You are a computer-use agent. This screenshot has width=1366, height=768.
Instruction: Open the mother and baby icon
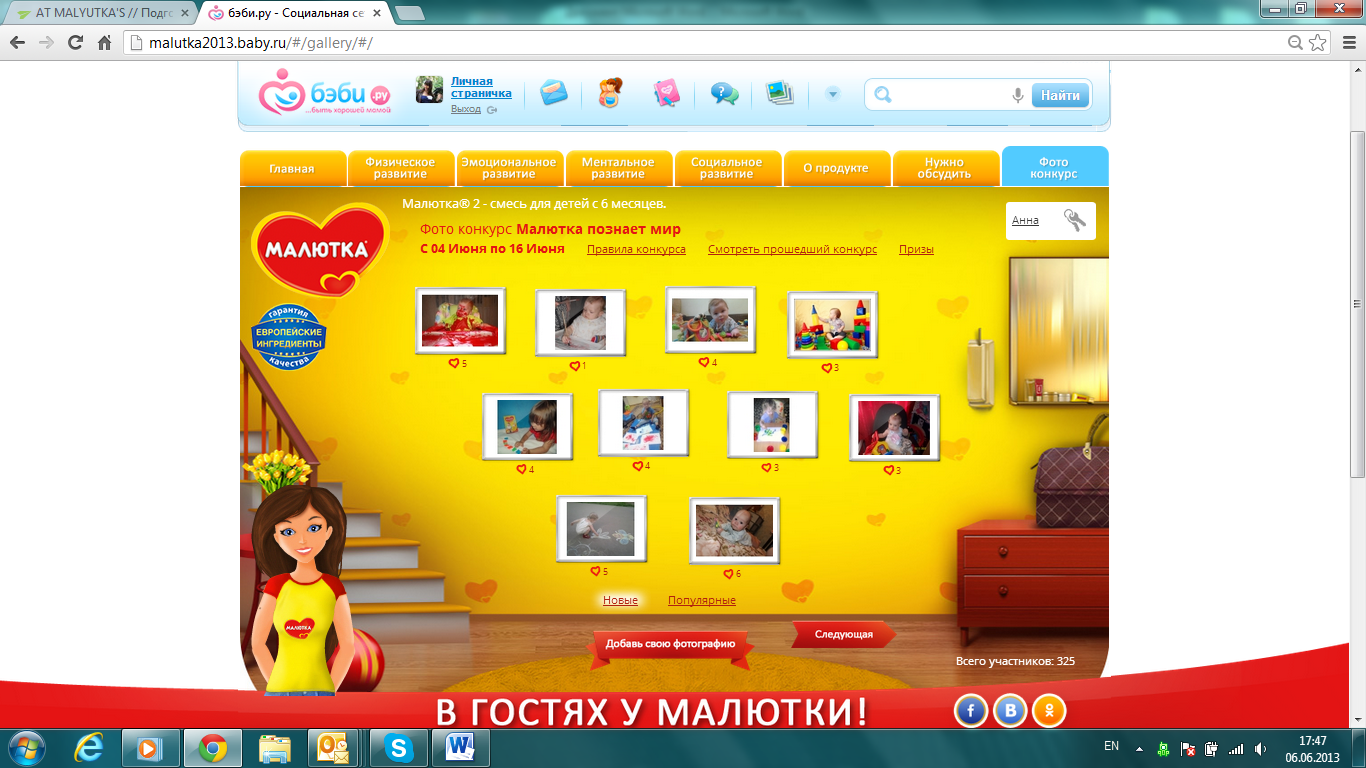point(609,93)
